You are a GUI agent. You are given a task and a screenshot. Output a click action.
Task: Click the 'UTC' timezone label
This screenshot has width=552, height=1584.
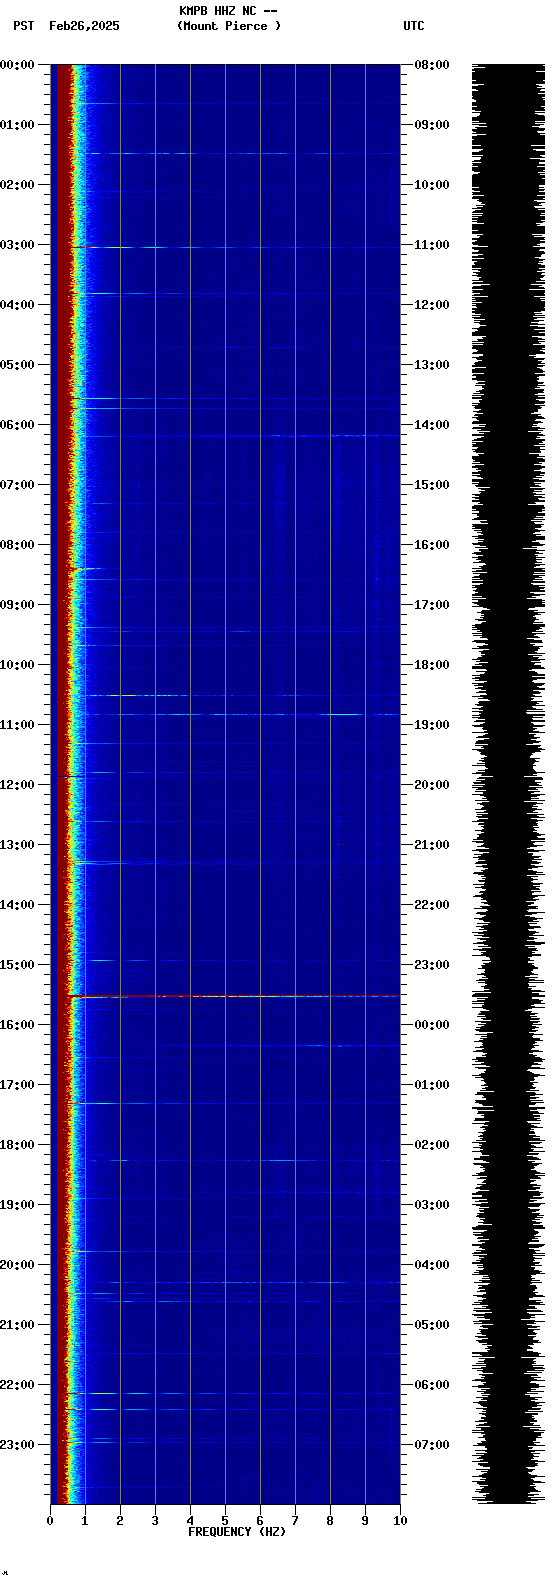[x=414, y=26]
